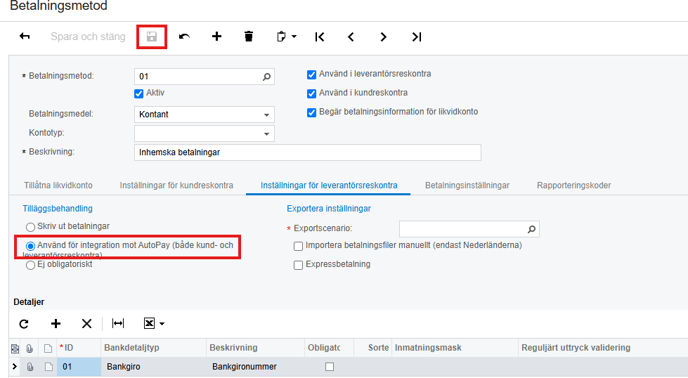Select the ID cell with 01
This screenshot has width=688, height=378.
pos(79,367)
